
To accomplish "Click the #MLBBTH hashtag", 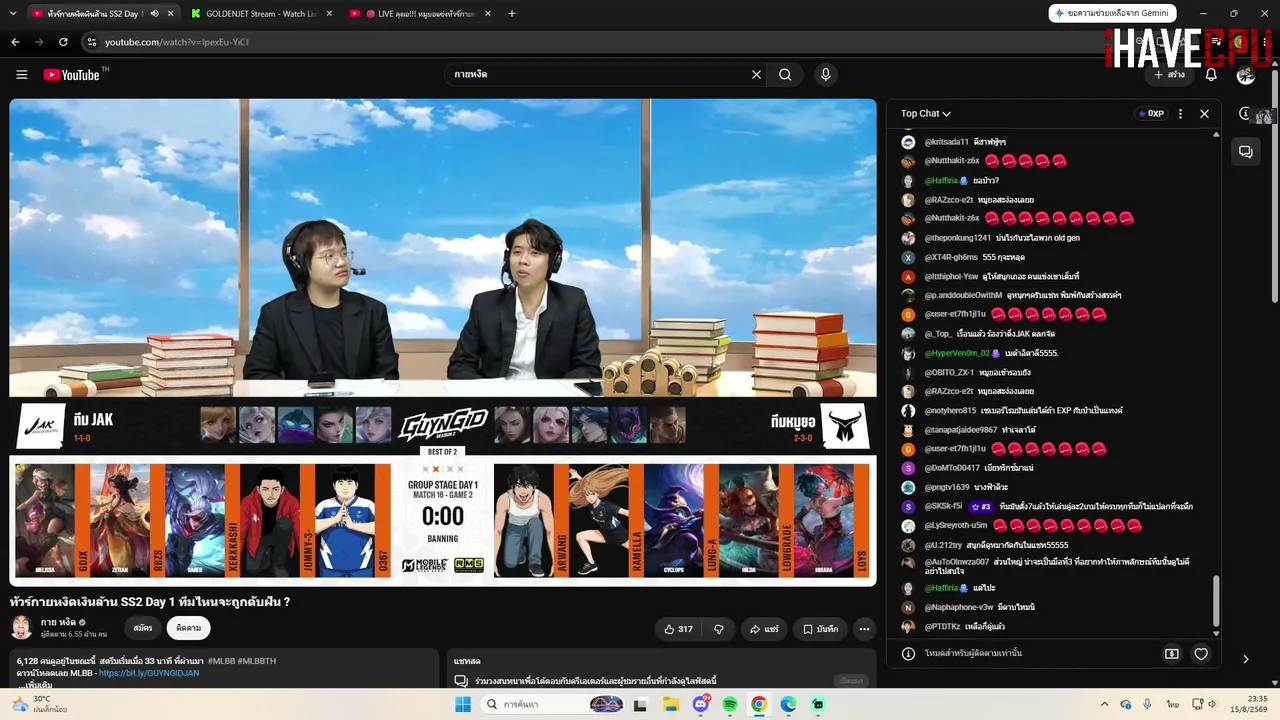I will pos(256,661).
